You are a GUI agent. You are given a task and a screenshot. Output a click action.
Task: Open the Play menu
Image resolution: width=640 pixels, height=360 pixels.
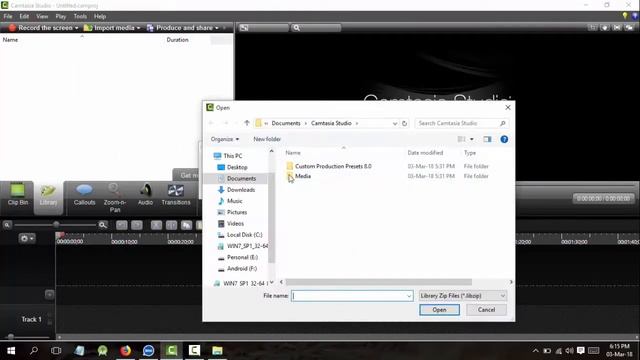61,16
